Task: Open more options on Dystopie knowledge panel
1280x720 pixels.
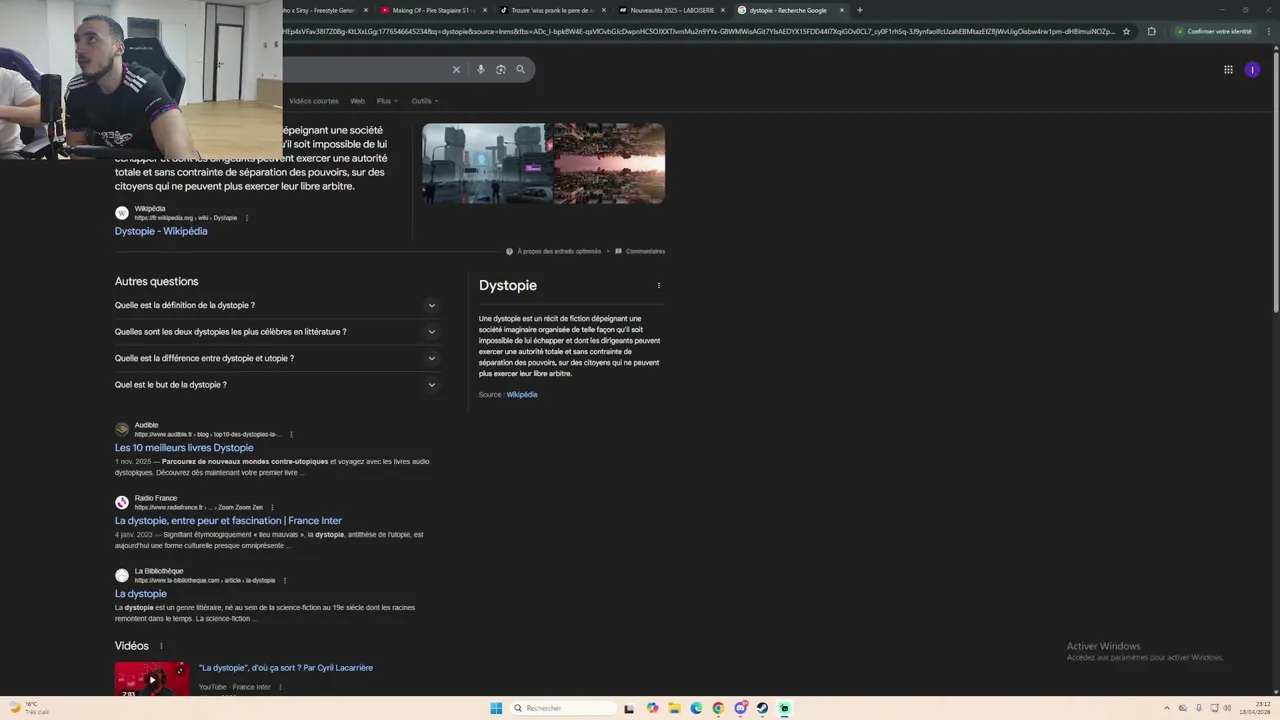Action: [x=658, y=285]
